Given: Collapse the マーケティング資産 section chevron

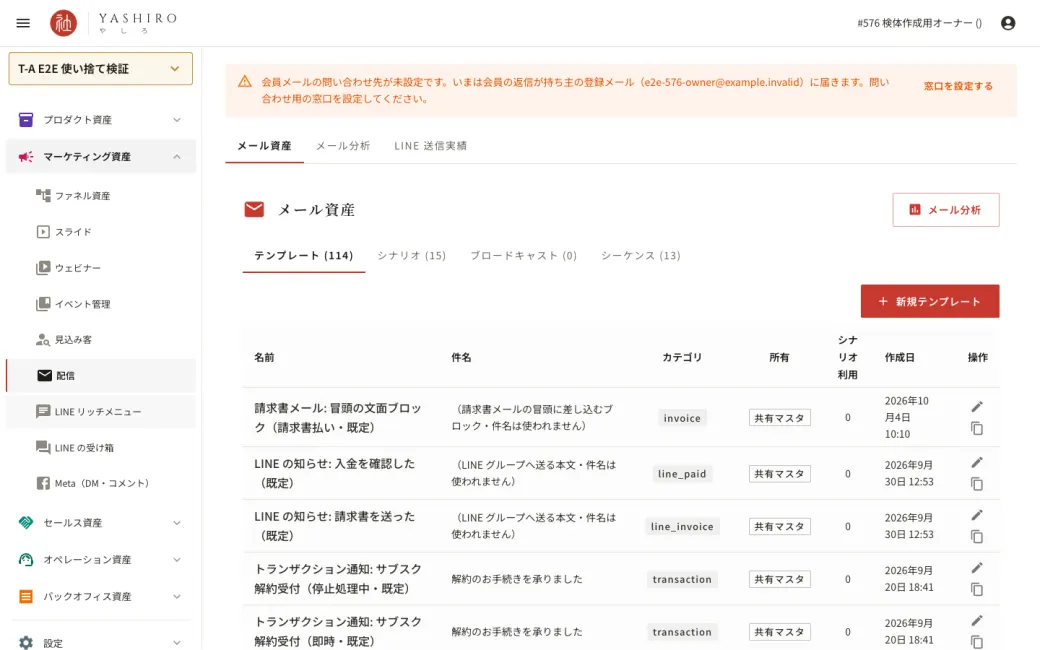Looking at the screenshot, I should [x=177, y=157].
